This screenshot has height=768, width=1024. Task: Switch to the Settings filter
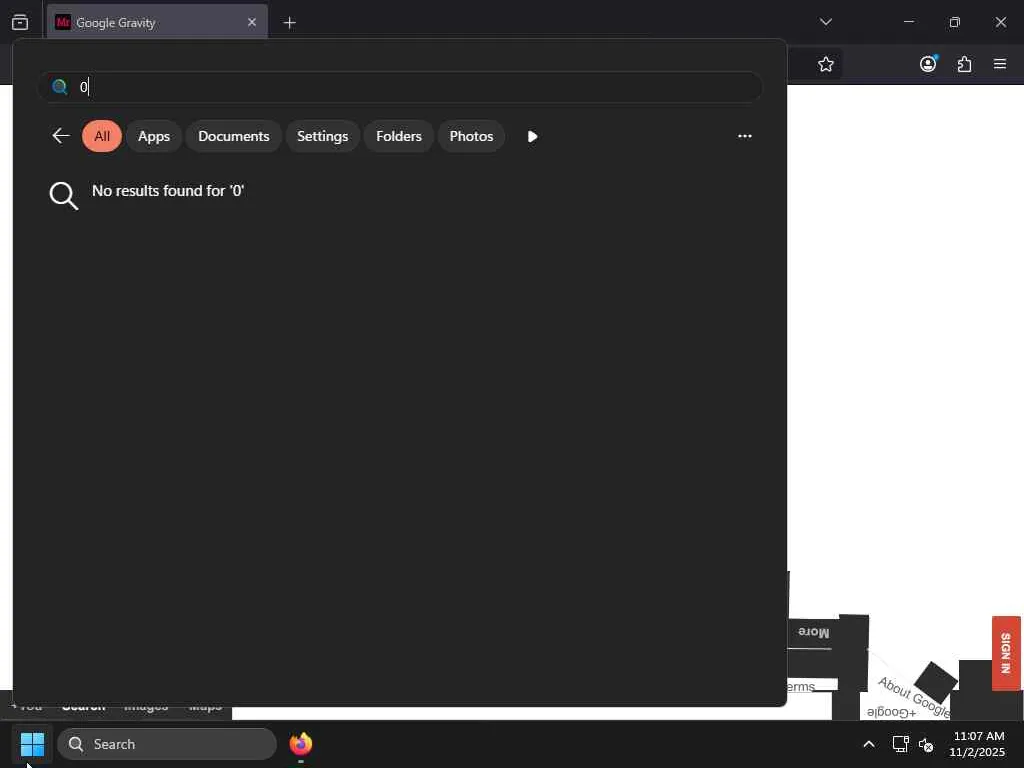point(323,136)
